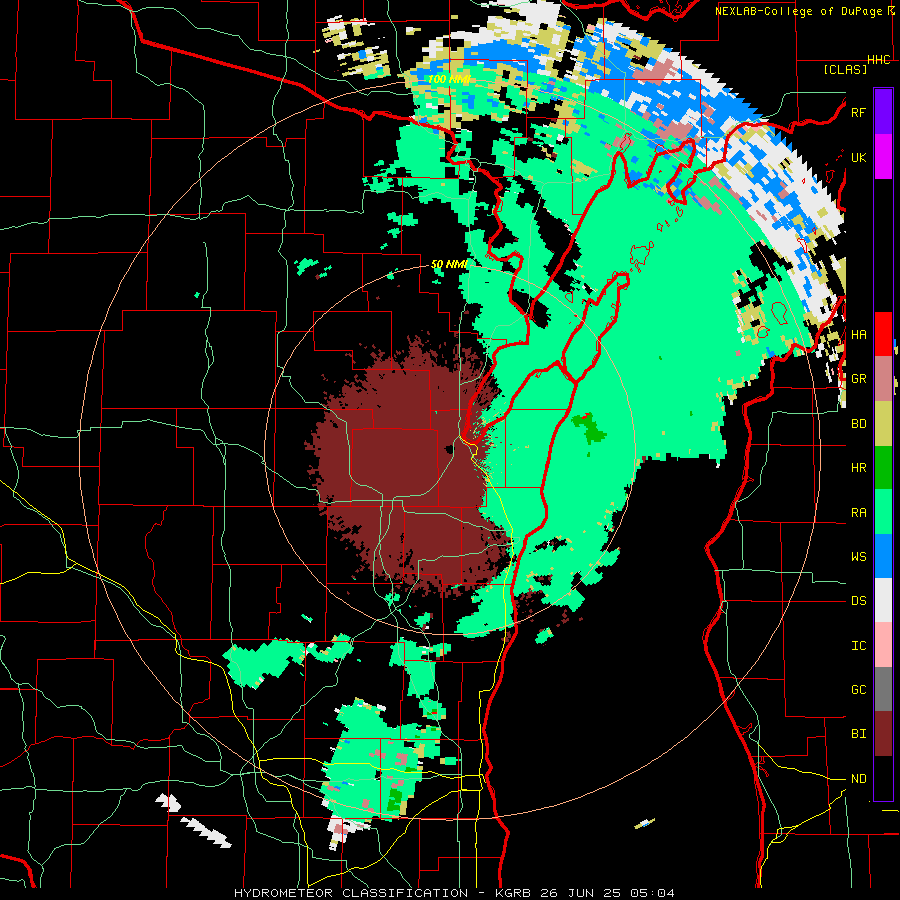Image resolution: width=900 pixels, height=900 pixels.
Task: Click the GR legend color swatch
Action: [883, 379]
